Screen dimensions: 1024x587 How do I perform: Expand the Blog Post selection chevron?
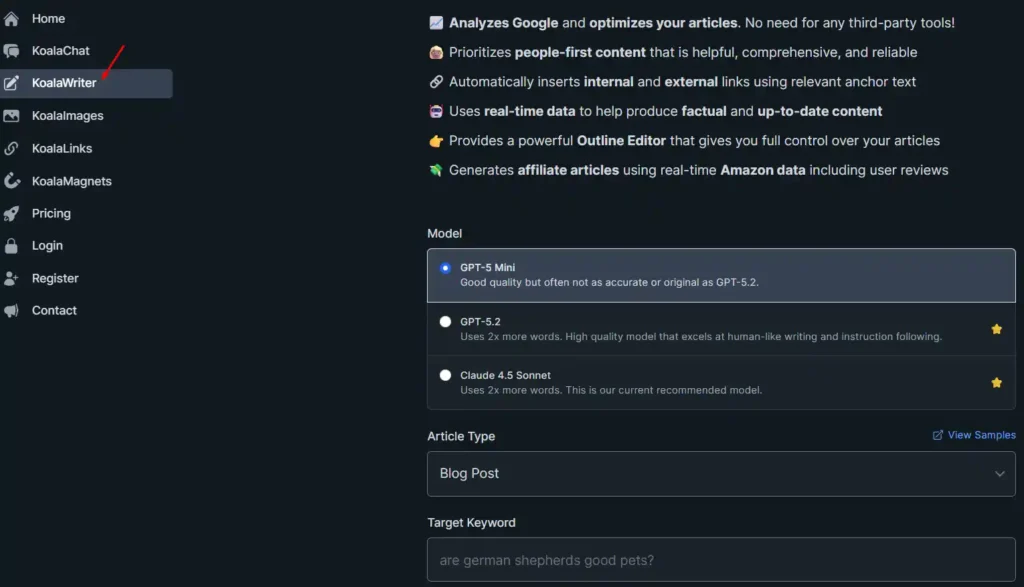click(1001, 473)
